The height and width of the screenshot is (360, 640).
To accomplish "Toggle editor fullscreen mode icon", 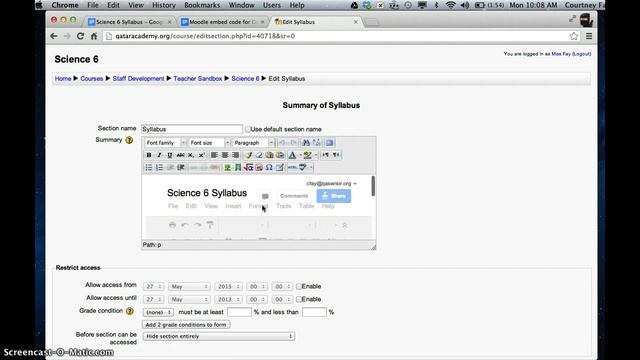I will click(329, 142).
